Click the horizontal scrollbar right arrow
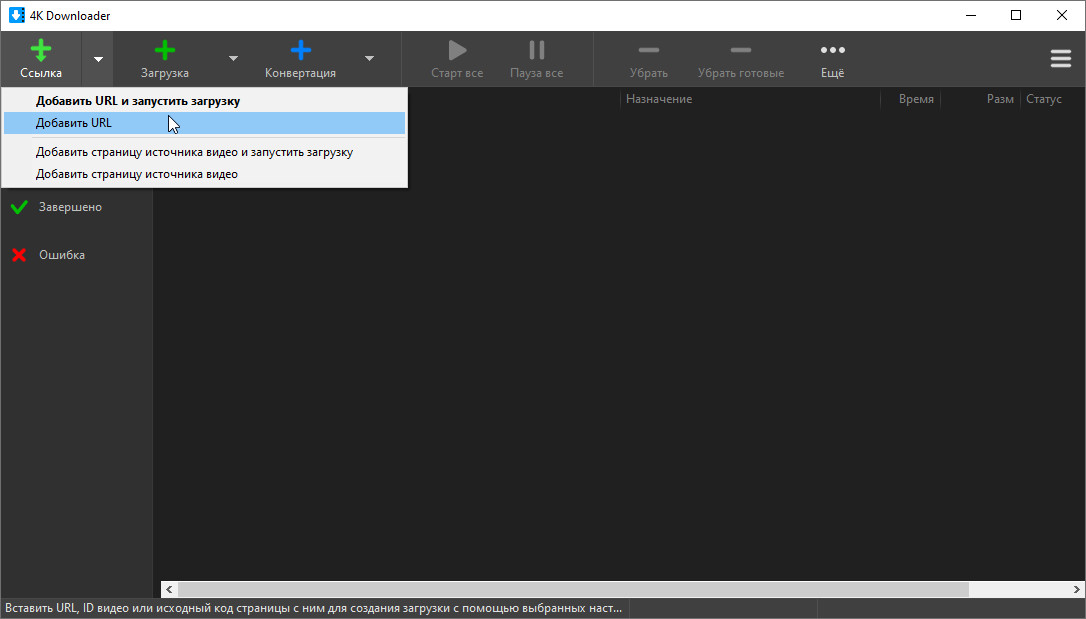Viewport: 1086px width, 619px height. click(x=1076, y=589)
